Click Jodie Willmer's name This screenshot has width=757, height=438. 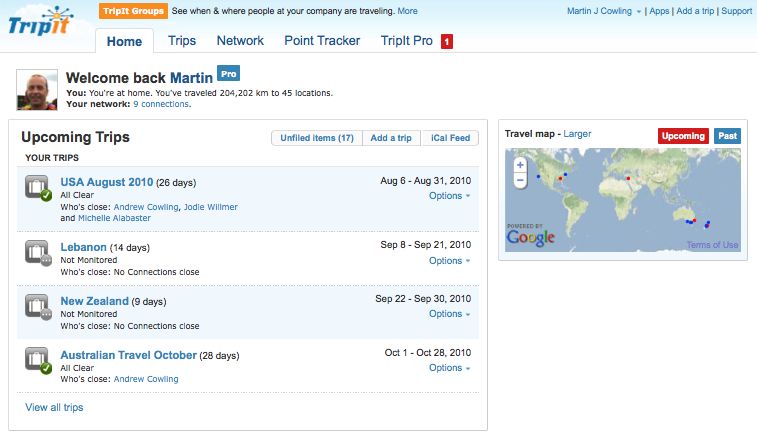210,207
